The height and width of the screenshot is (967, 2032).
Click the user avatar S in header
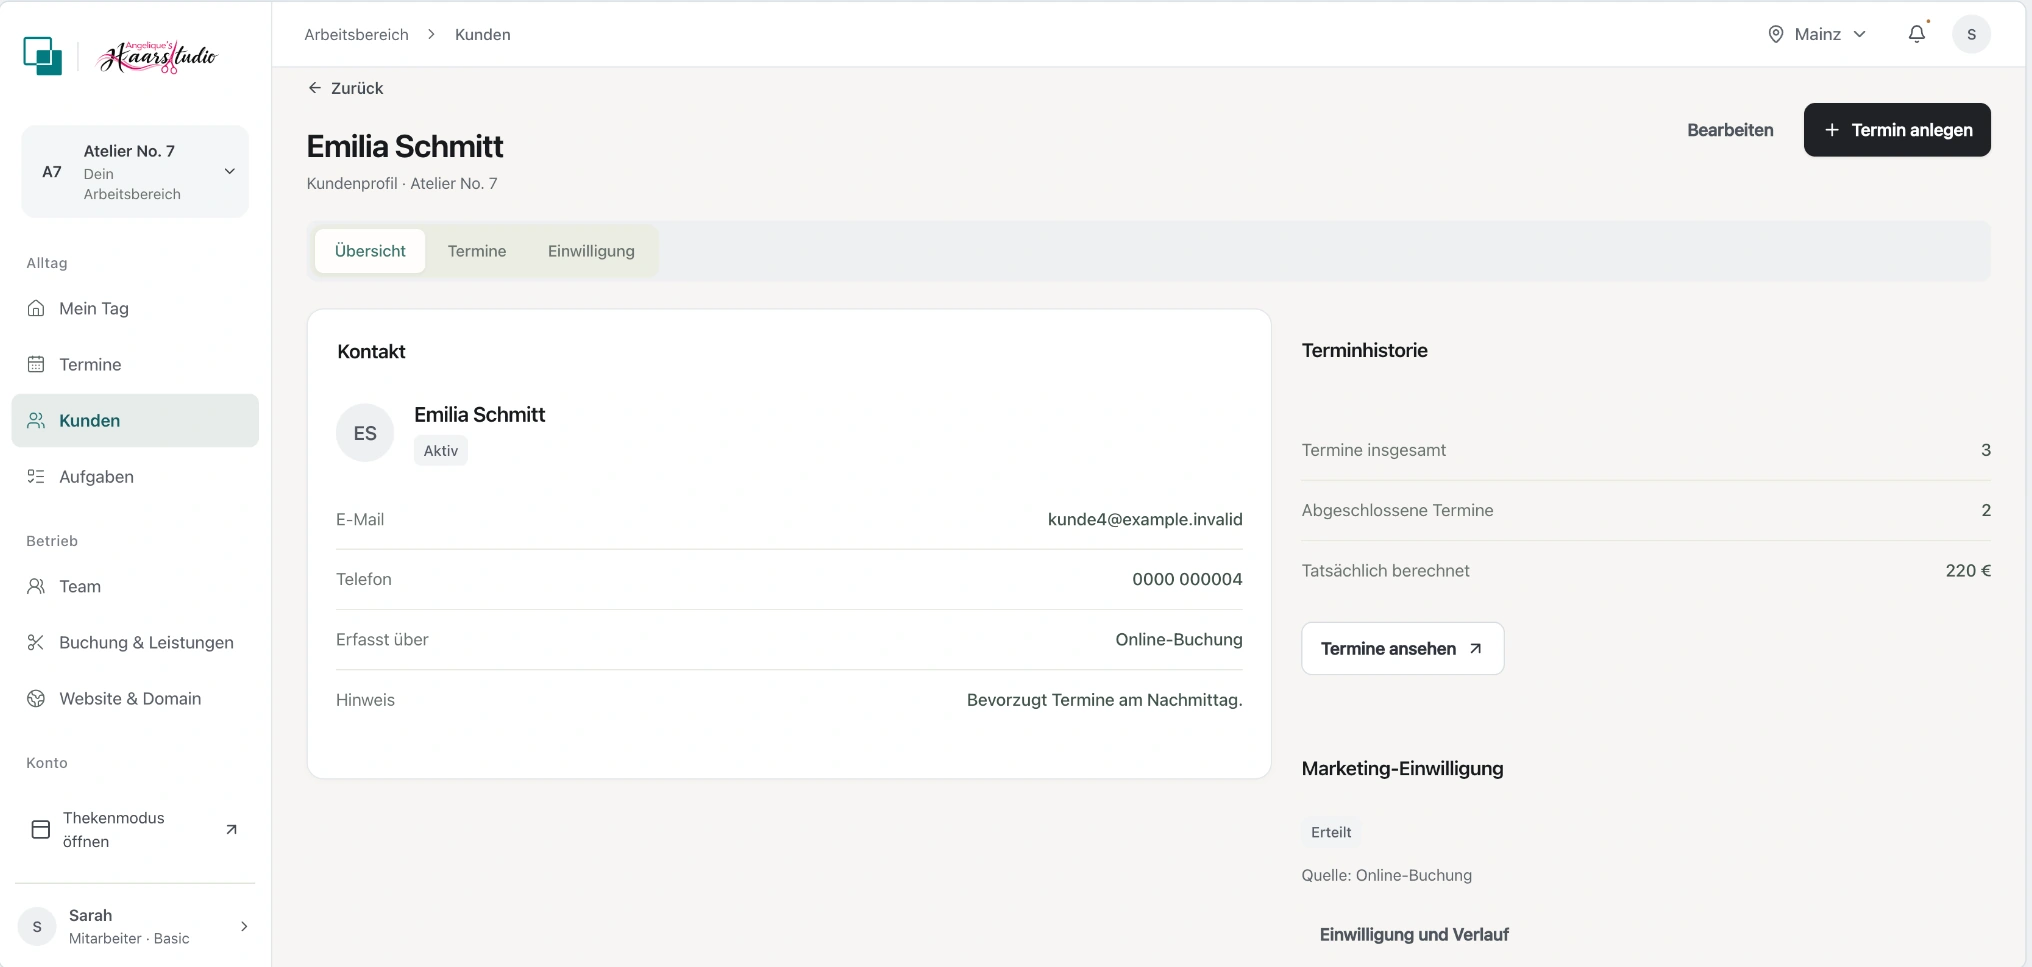[1971, 34]
